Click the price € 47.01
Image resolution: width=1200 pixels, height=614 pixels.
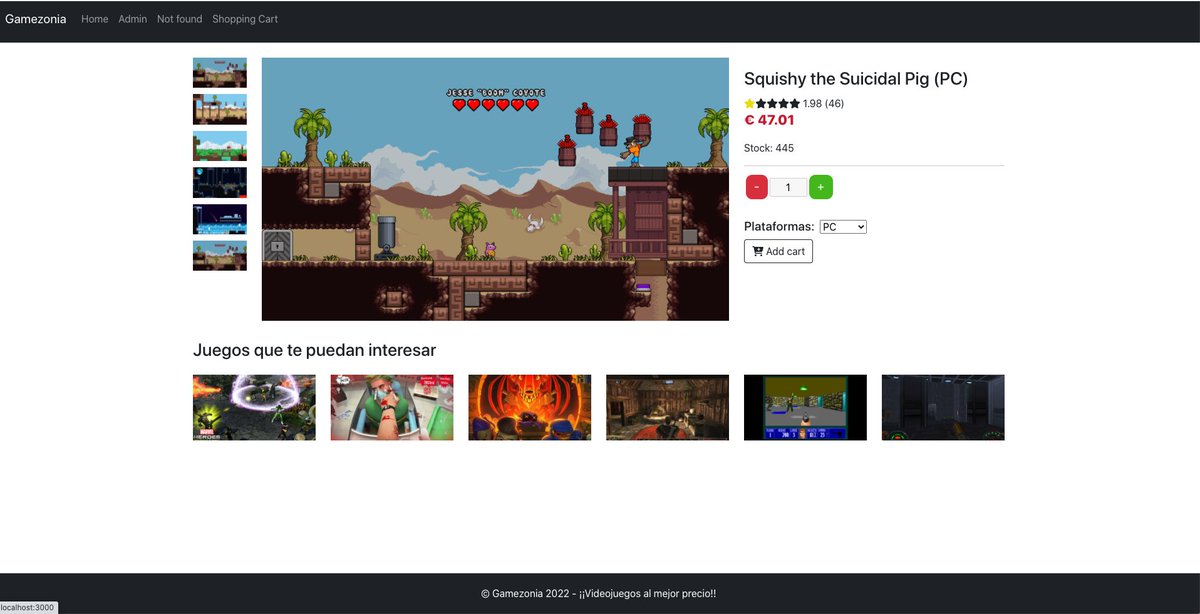click(x=769, y=120)
